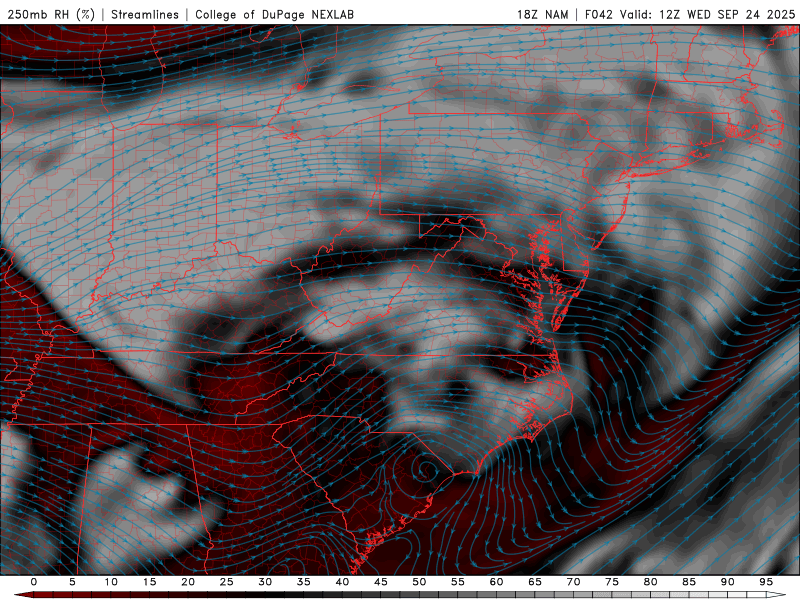Click the 'Valid: 12Z WED SEP 24 2025' text

708,14
